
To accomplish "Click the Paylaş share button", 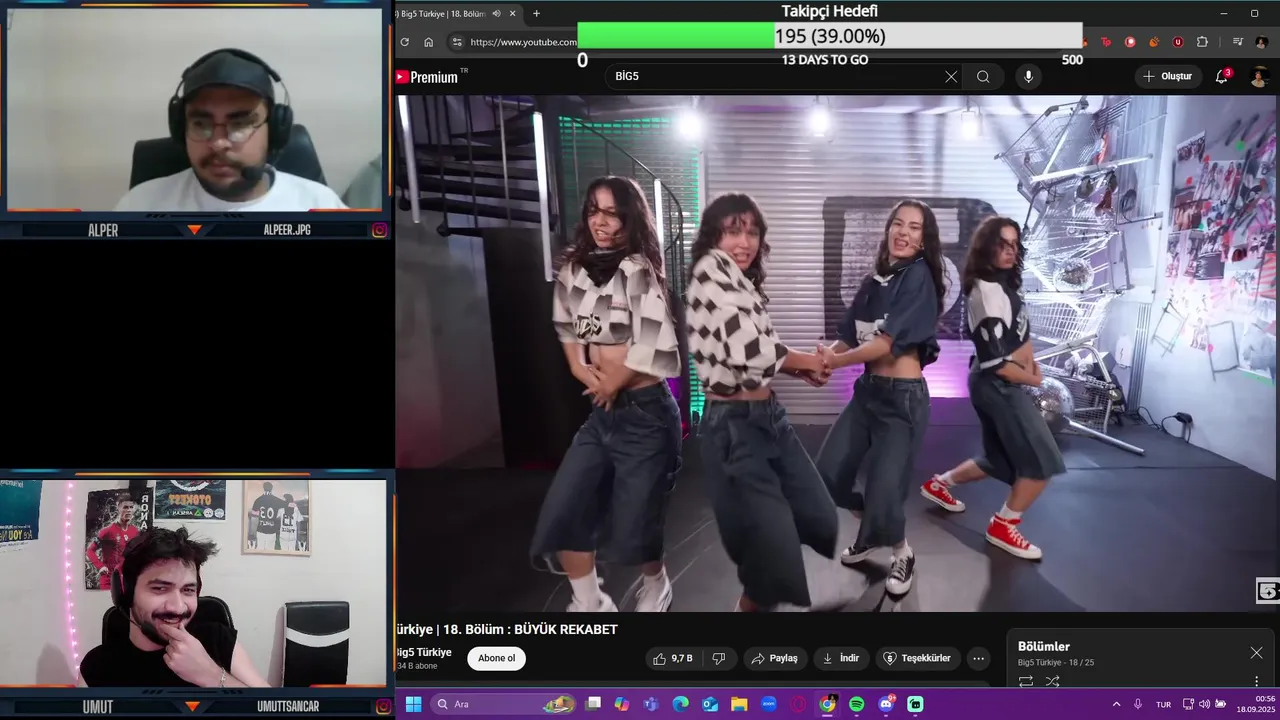I will click(775, 658).
